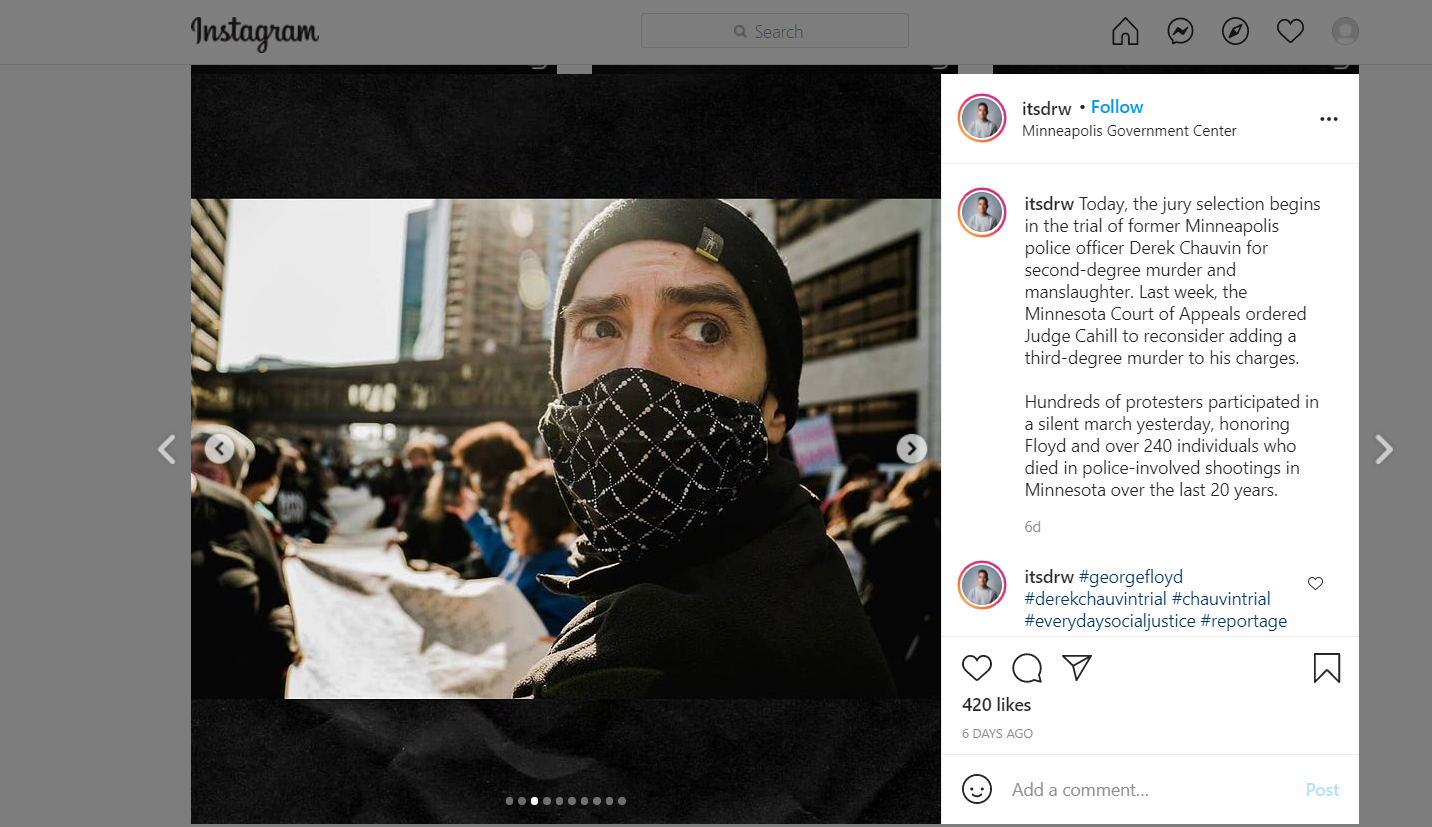
Task: Share post with paper plane icon
Action: click(1076, 668)
